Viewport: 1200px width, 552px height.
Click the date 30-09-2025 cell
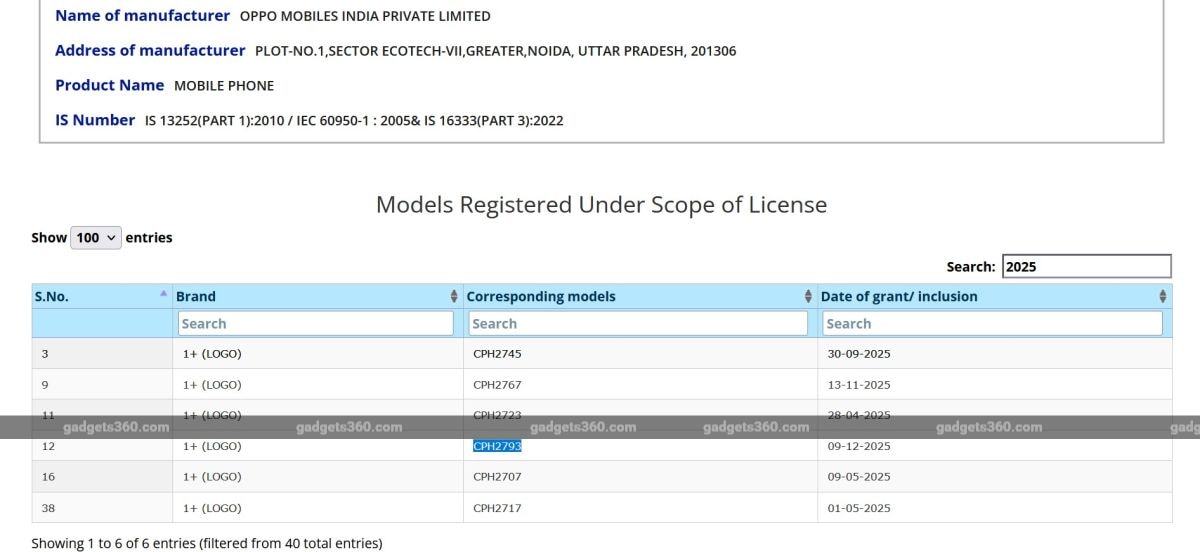coord(859,354)
